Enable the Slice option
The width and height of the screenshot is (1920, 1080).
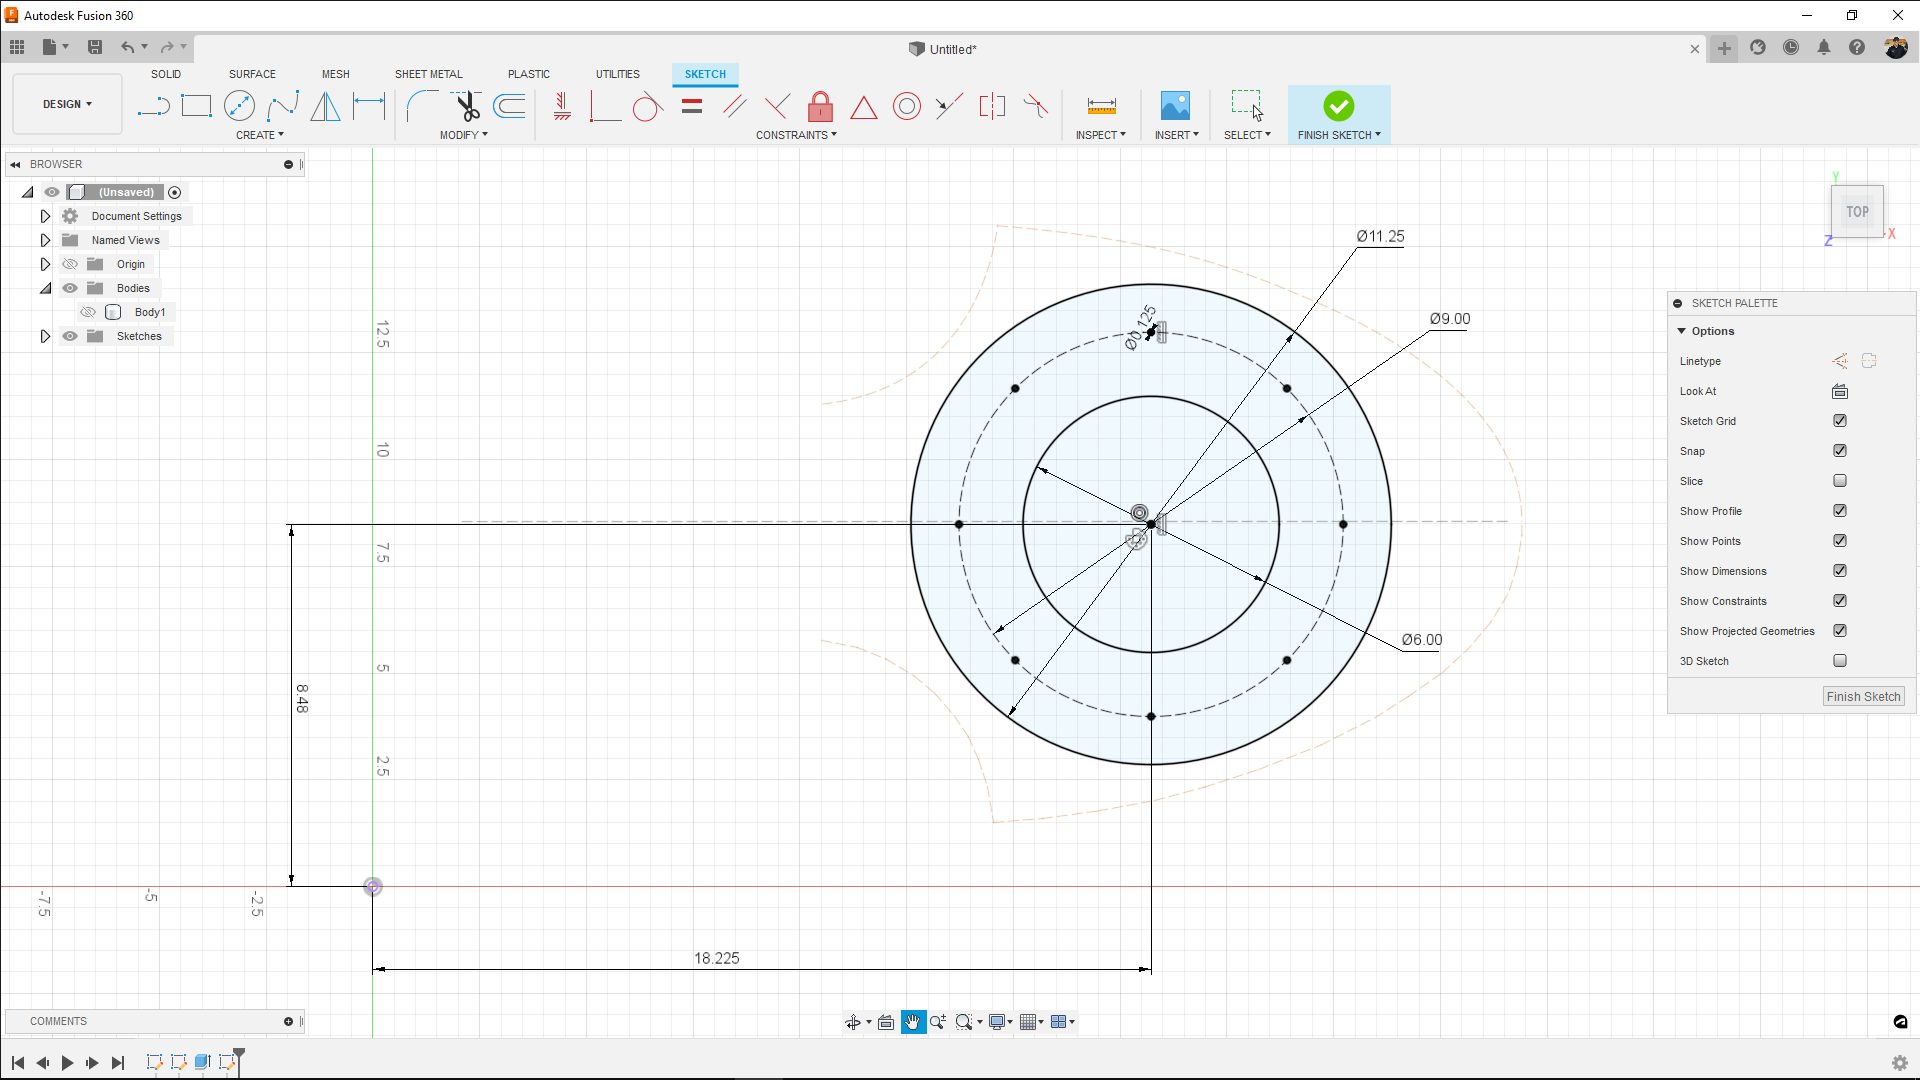pos(1840,480)
